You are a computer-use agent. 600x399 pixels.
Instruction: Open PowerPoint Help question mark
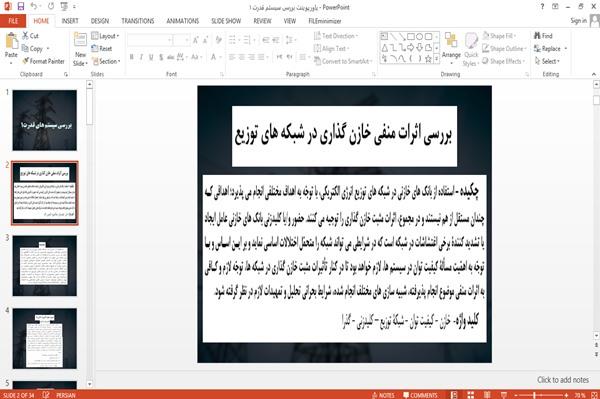click(x=542, y=7)
